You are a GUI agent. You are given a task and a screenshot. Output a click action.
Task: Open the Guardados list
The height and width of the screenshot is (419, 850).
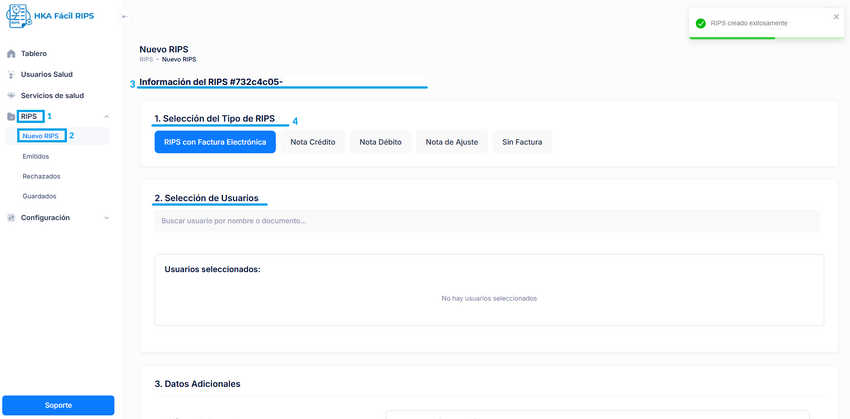(39, 197)
